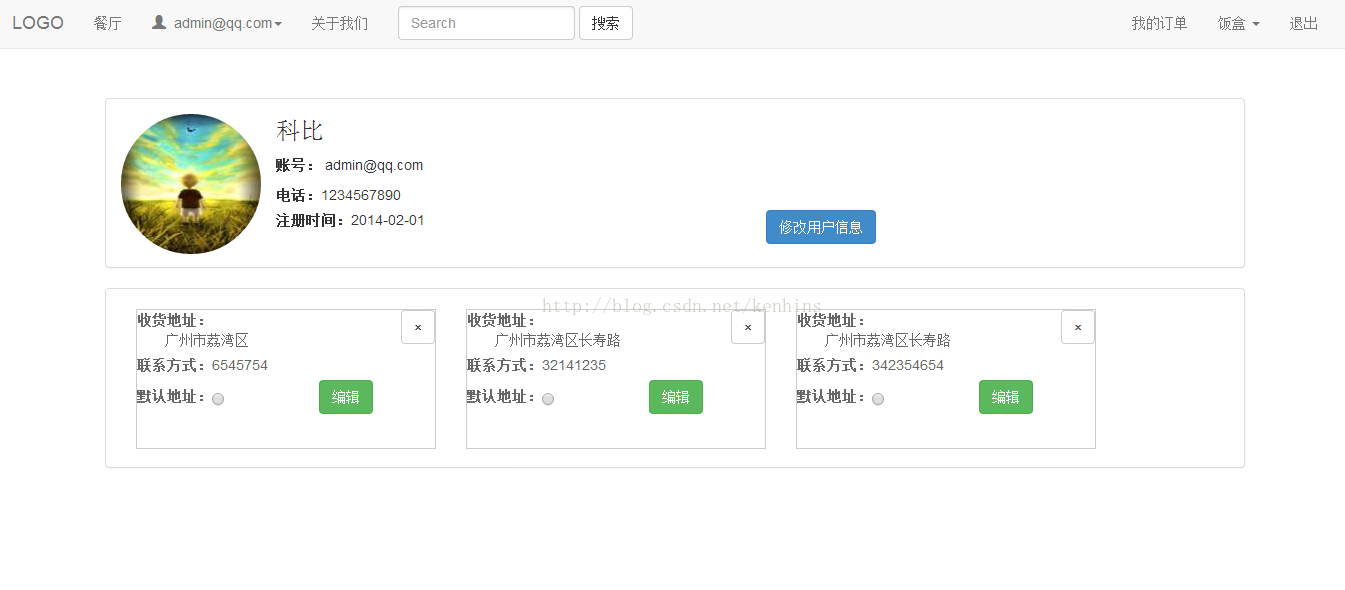Delete address card 广州市荔湾区 with ×
Screen dimensions: 1345x590
418,327
